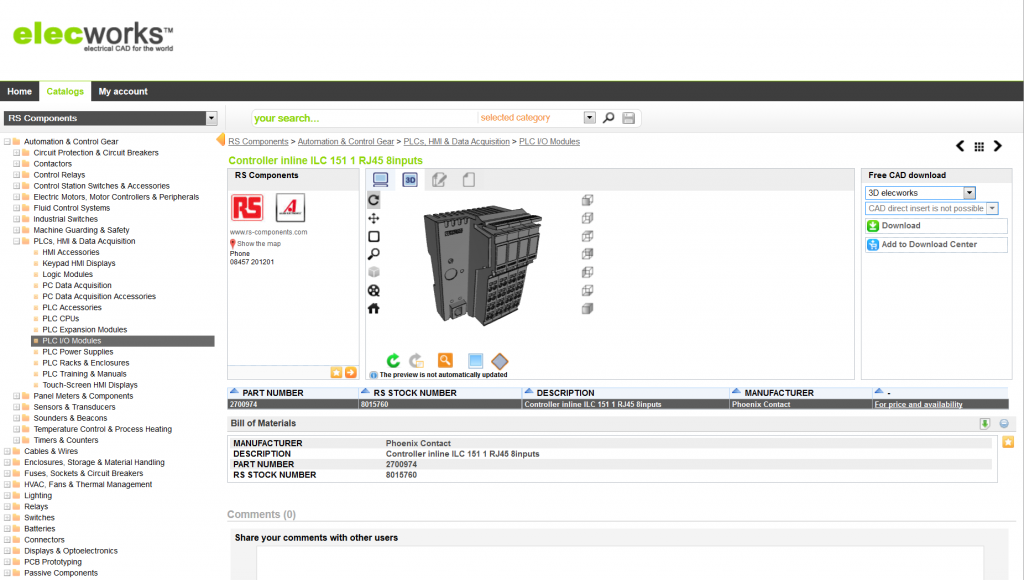Click the sixth view cube icon from top
Image resolution: width=1024 pixels, height=580 pixels.
[587, 290]
